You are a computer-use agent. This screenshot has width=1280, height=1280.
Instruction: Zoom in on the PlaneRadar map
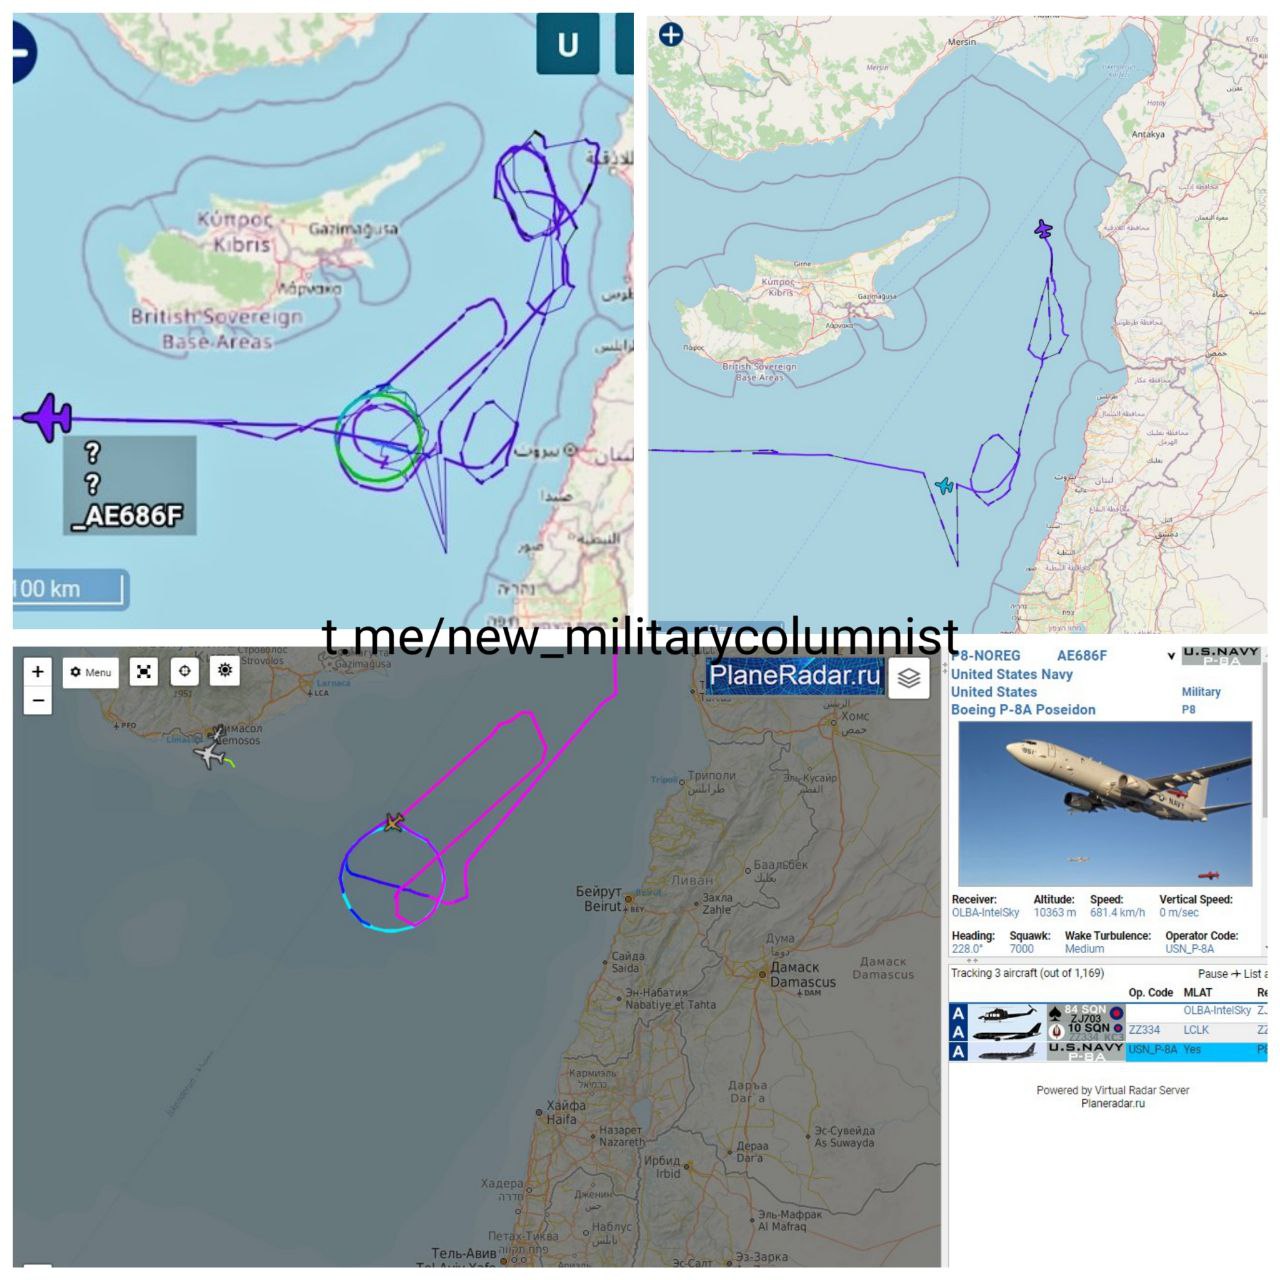37,672
